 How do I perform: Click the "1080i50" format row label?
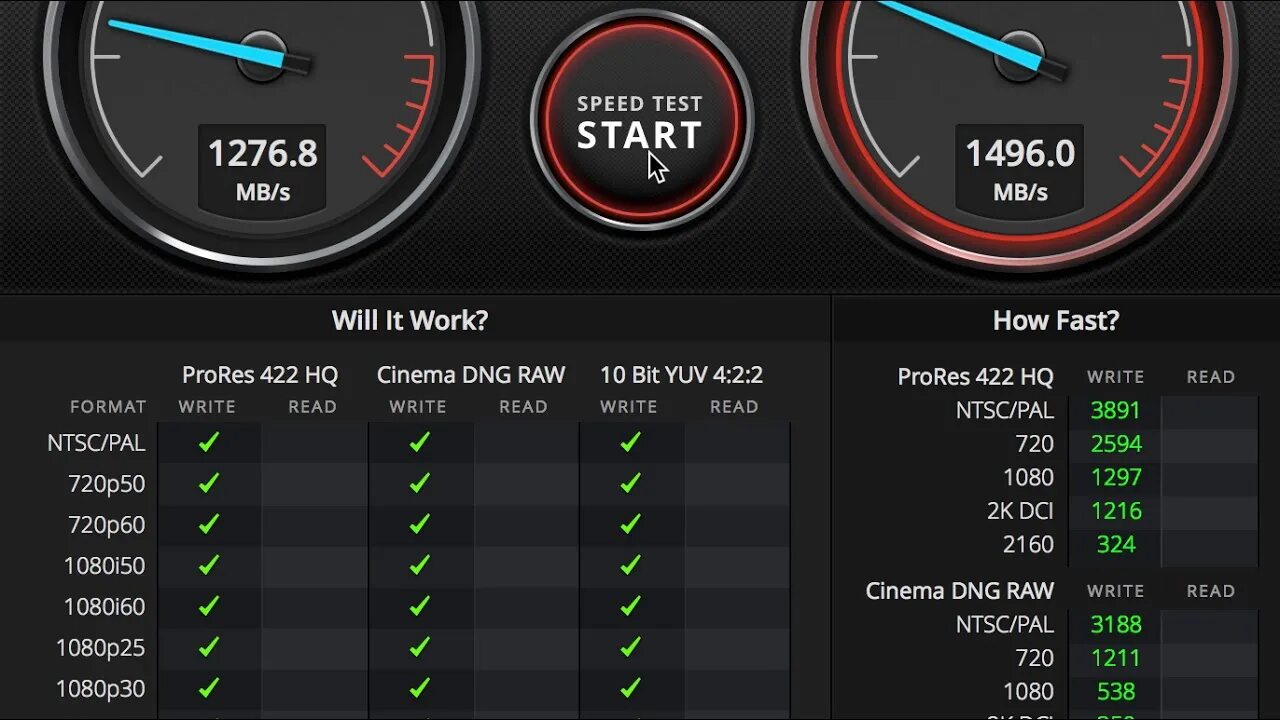point(105,566)
